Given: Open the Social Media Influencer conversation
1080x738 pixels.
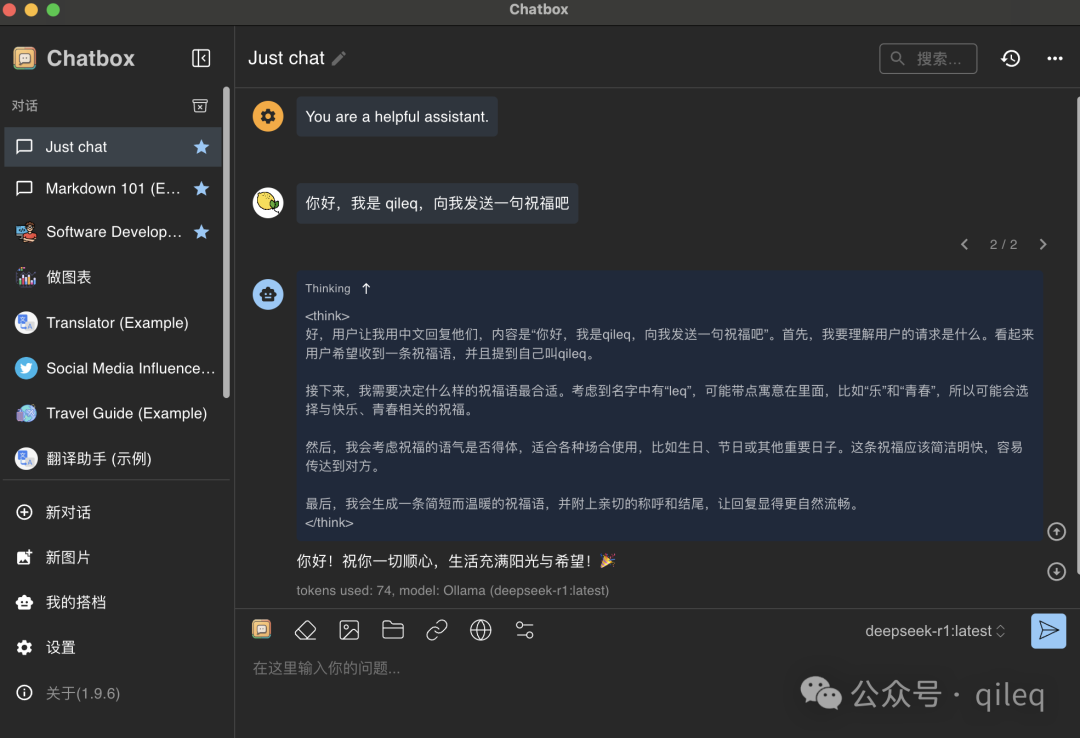Looking at the screenshot, I should [x=113, y=368].
